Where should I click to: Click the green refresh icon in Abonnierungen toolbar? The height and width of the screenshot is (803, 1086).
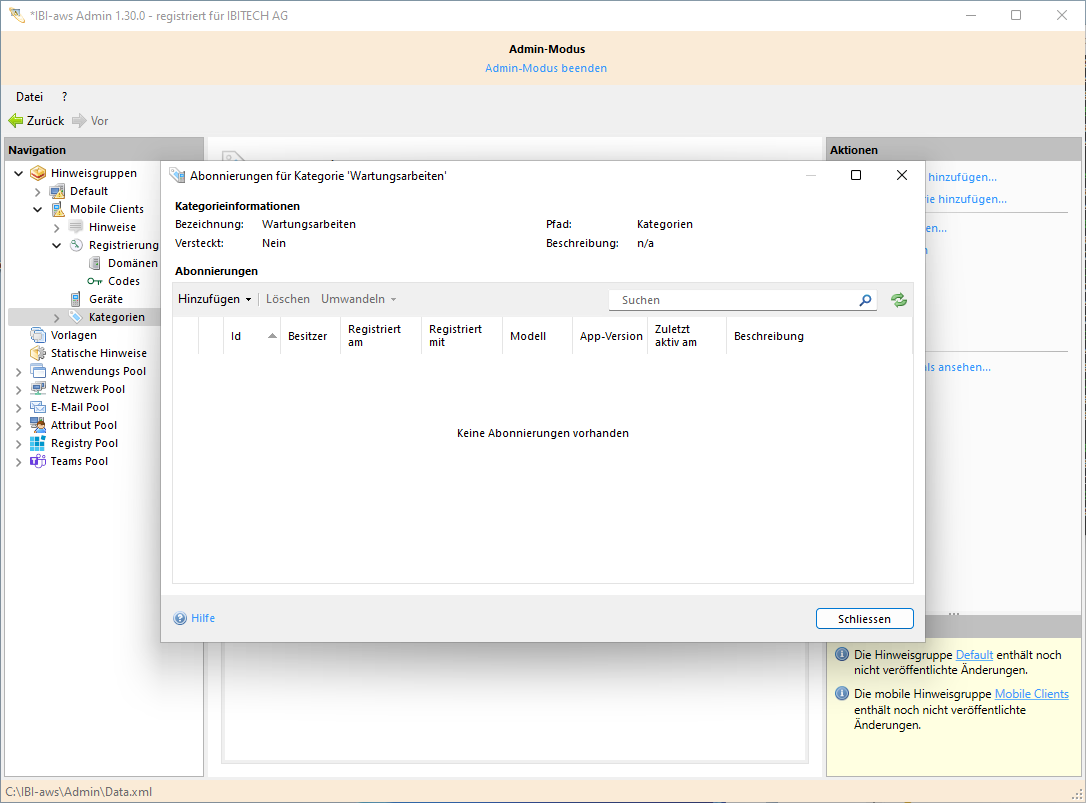tap(898, 300)
